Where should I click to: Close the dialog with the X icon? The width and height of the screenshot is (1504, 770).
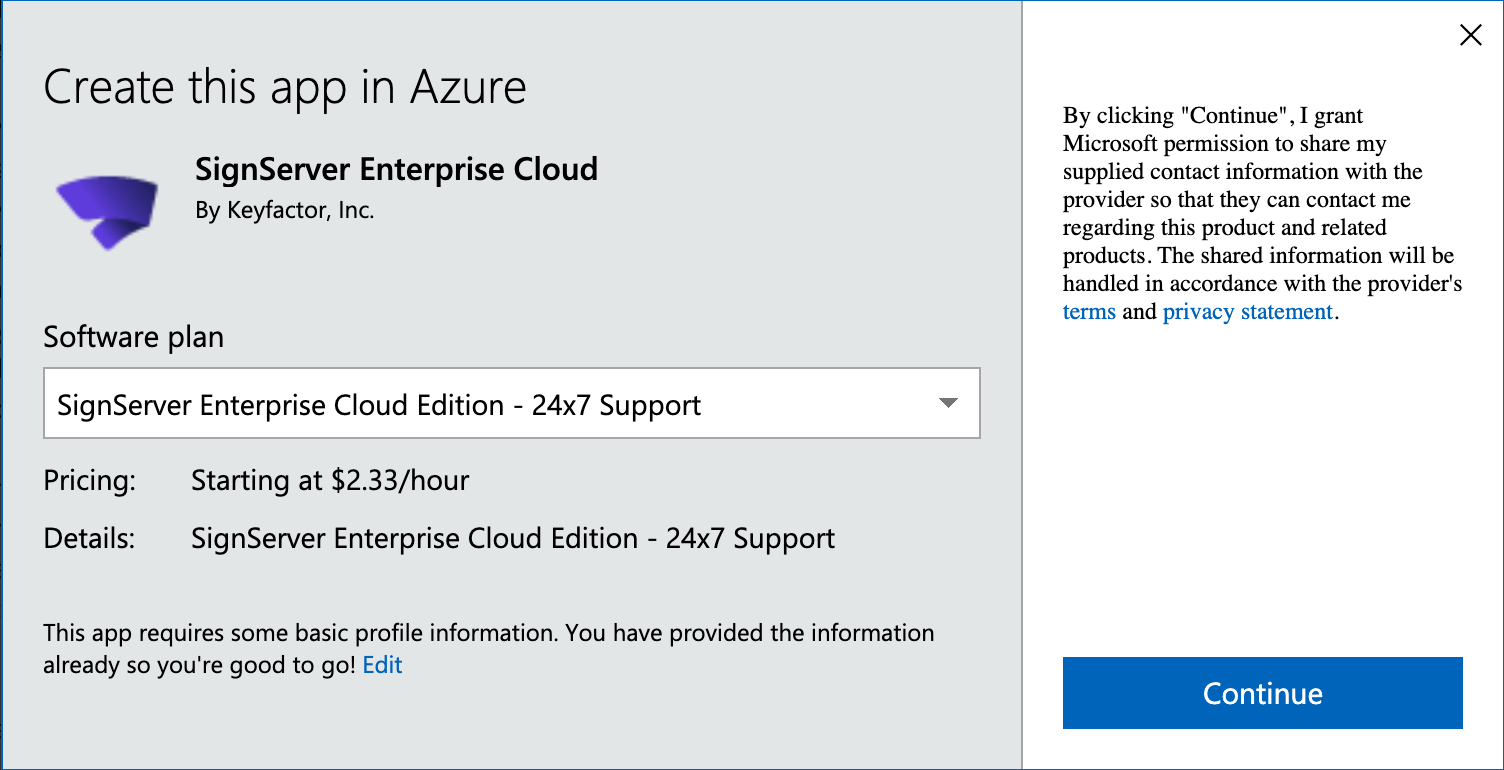tap(1470, 36)
